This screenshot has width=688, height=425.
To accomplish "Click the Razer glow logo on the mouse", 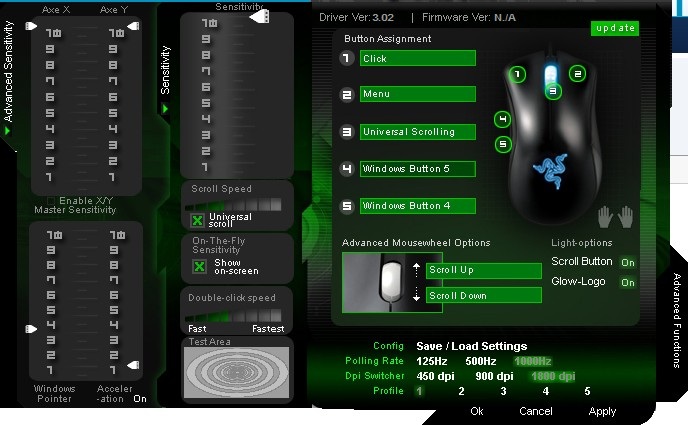I will 551,170.
